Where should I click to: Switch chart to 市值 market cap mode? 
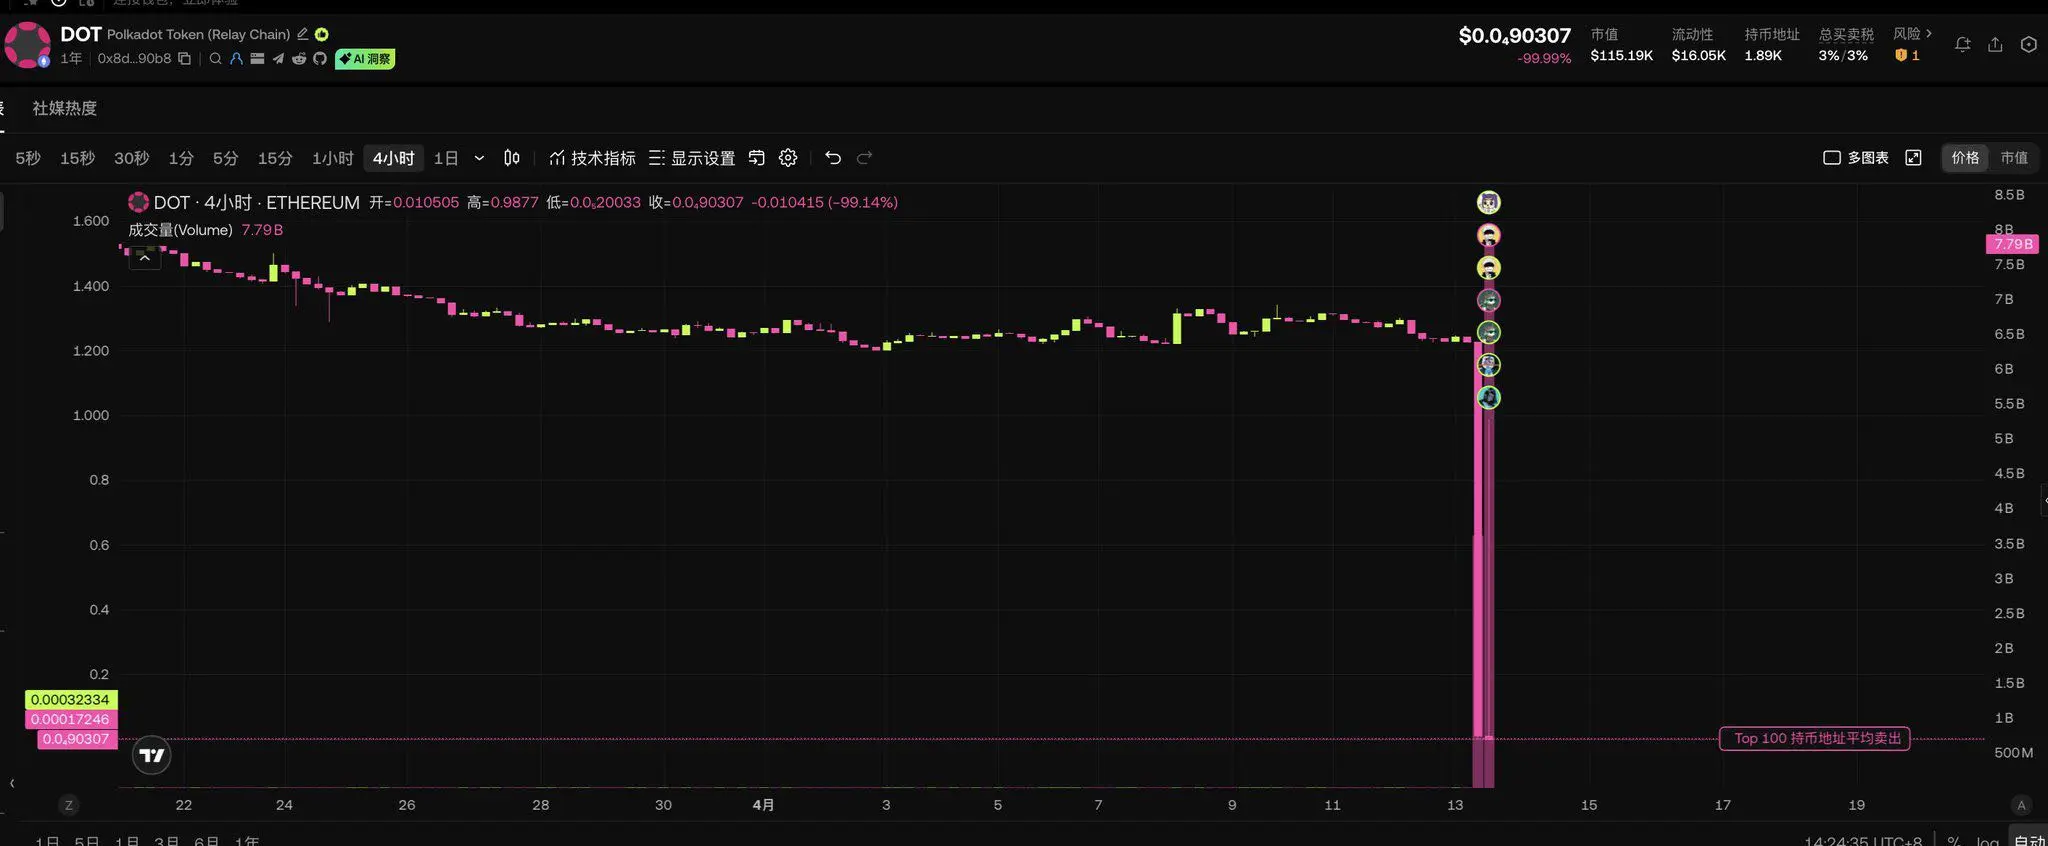tap(2014, 158)
